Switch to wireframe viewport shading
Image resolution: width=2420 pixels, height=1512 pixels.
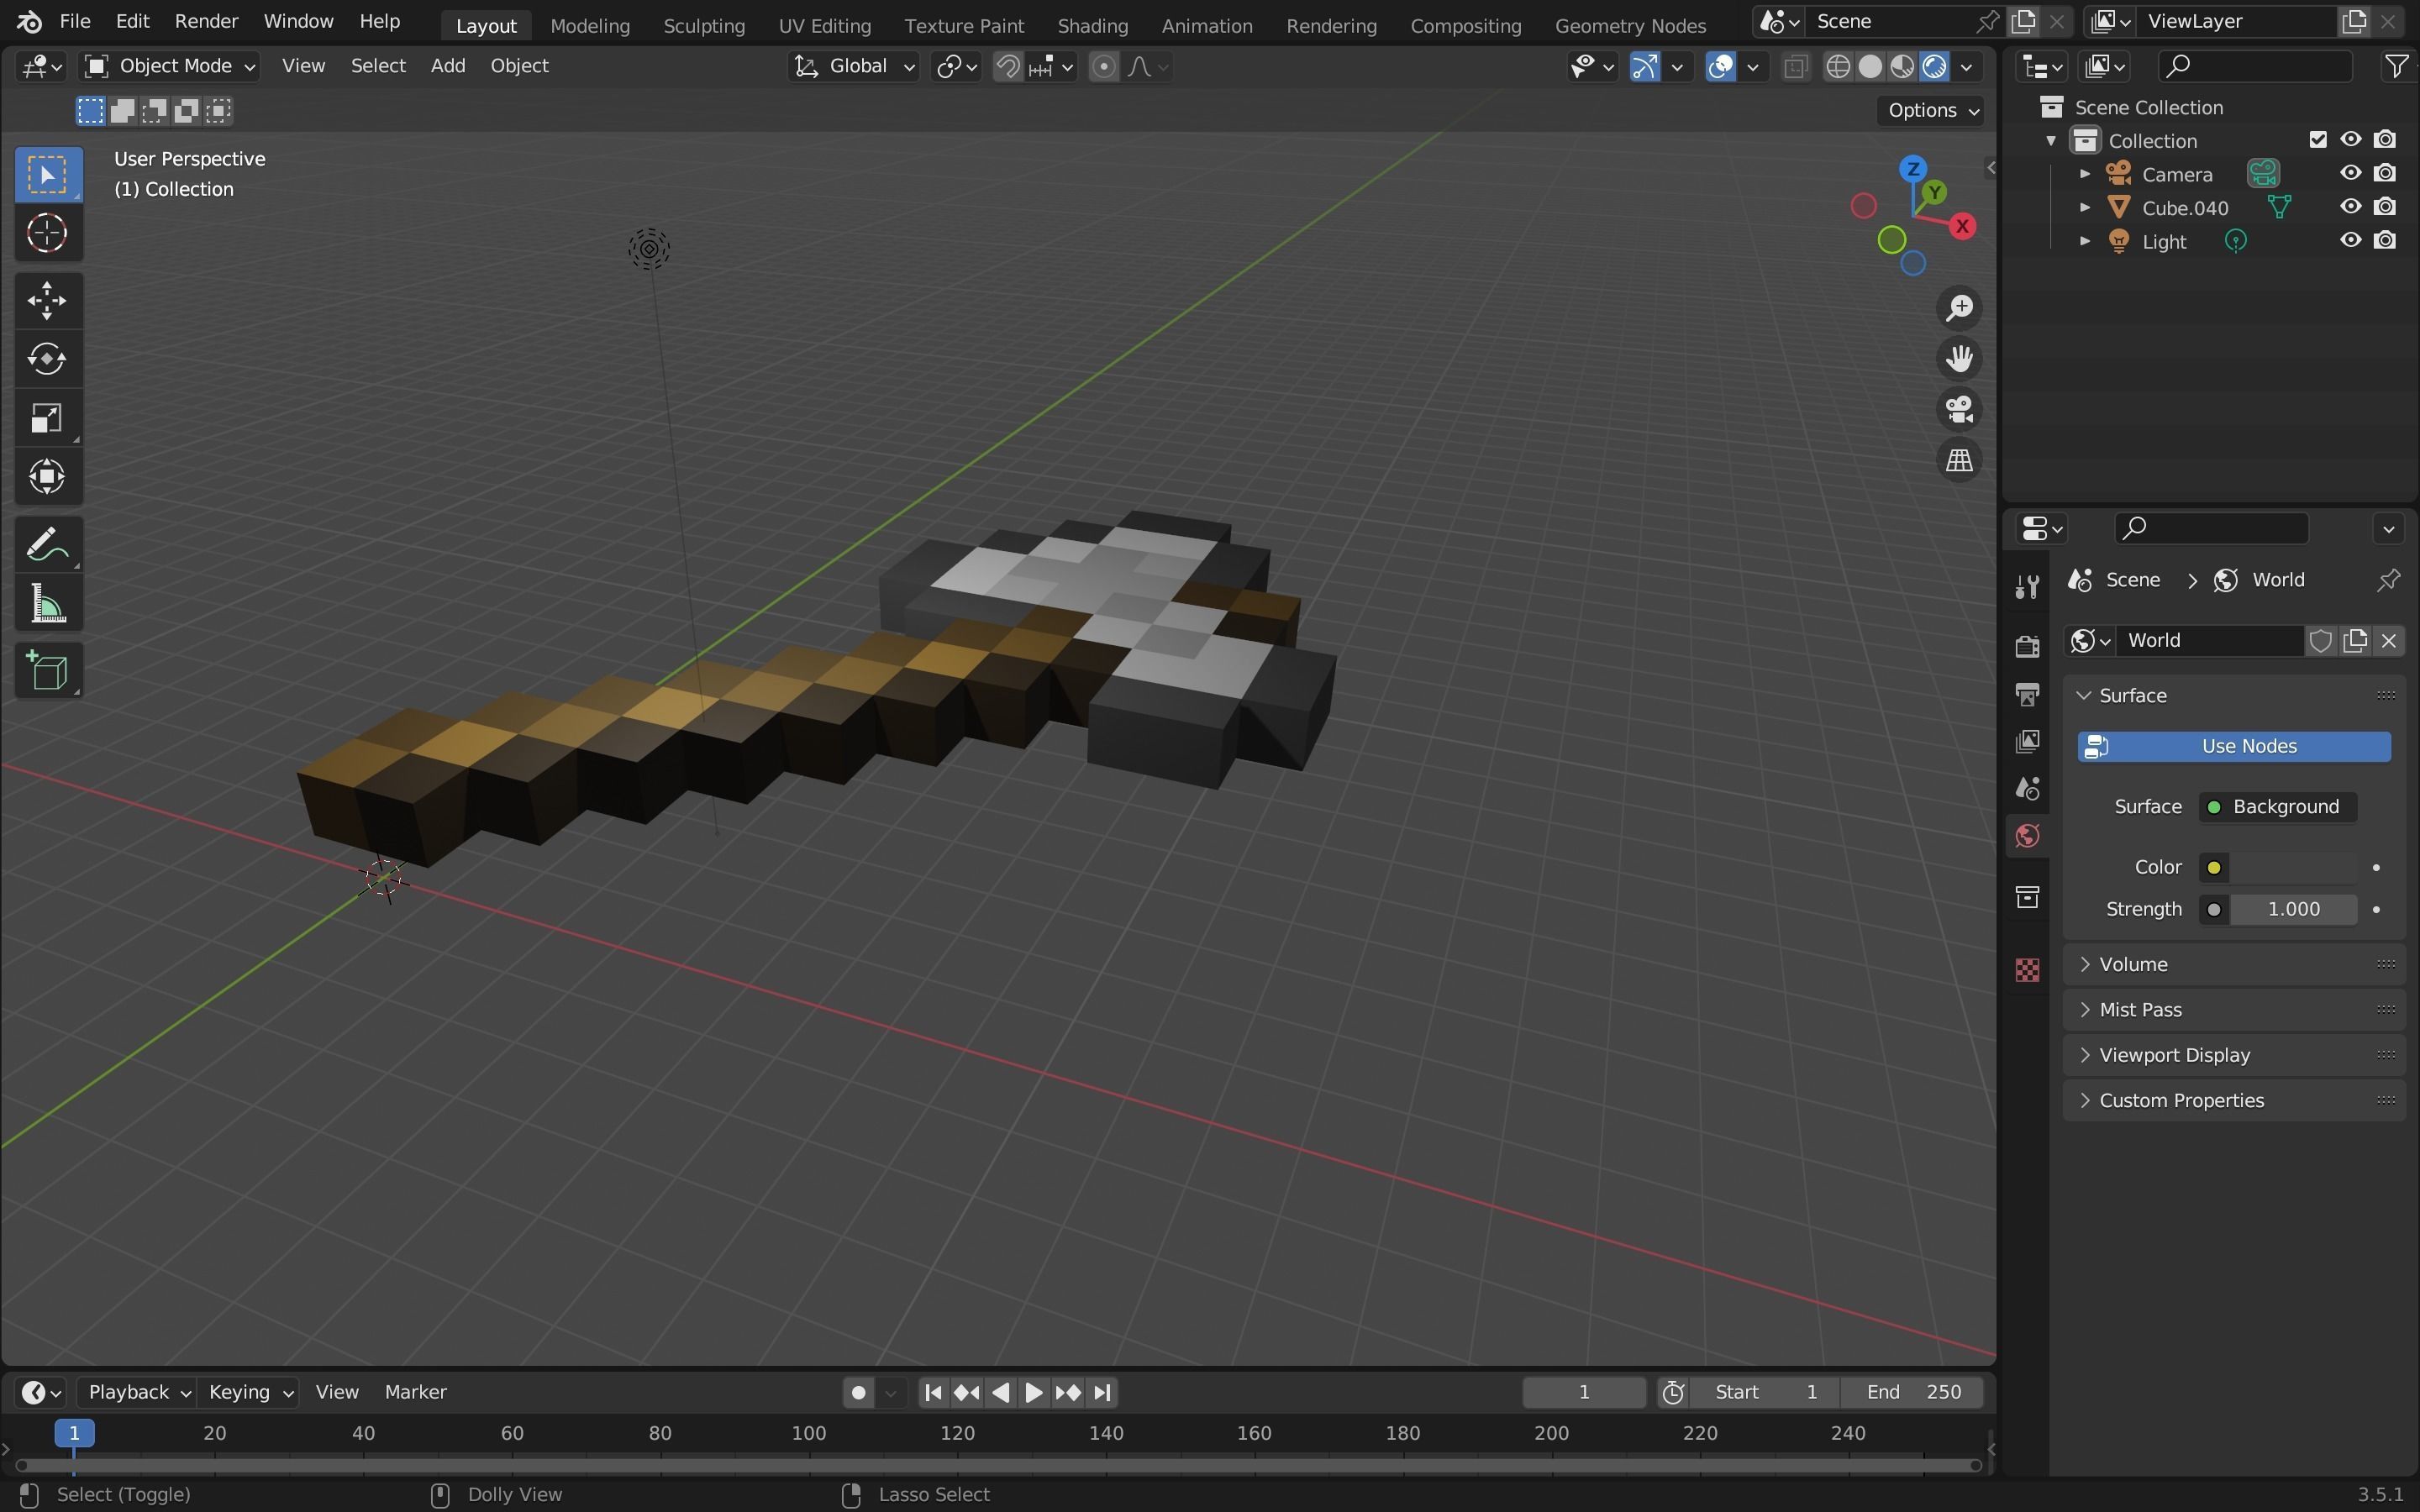coord(1838,66)
